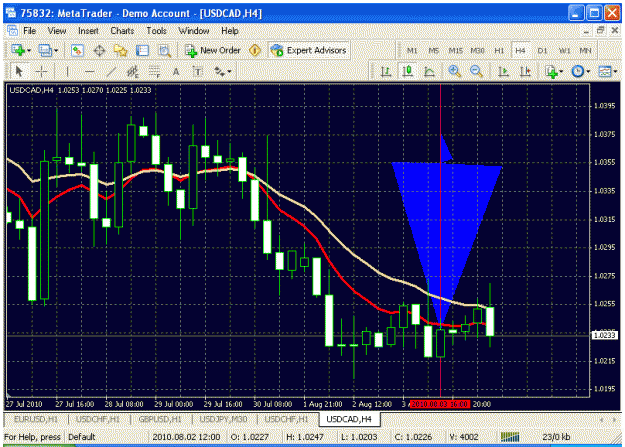Image resolution: width=625 pixels, height=447 pixels.
Task: Switch to W1 timeframe
Action: pyautogui.click(x=564, y=51)
